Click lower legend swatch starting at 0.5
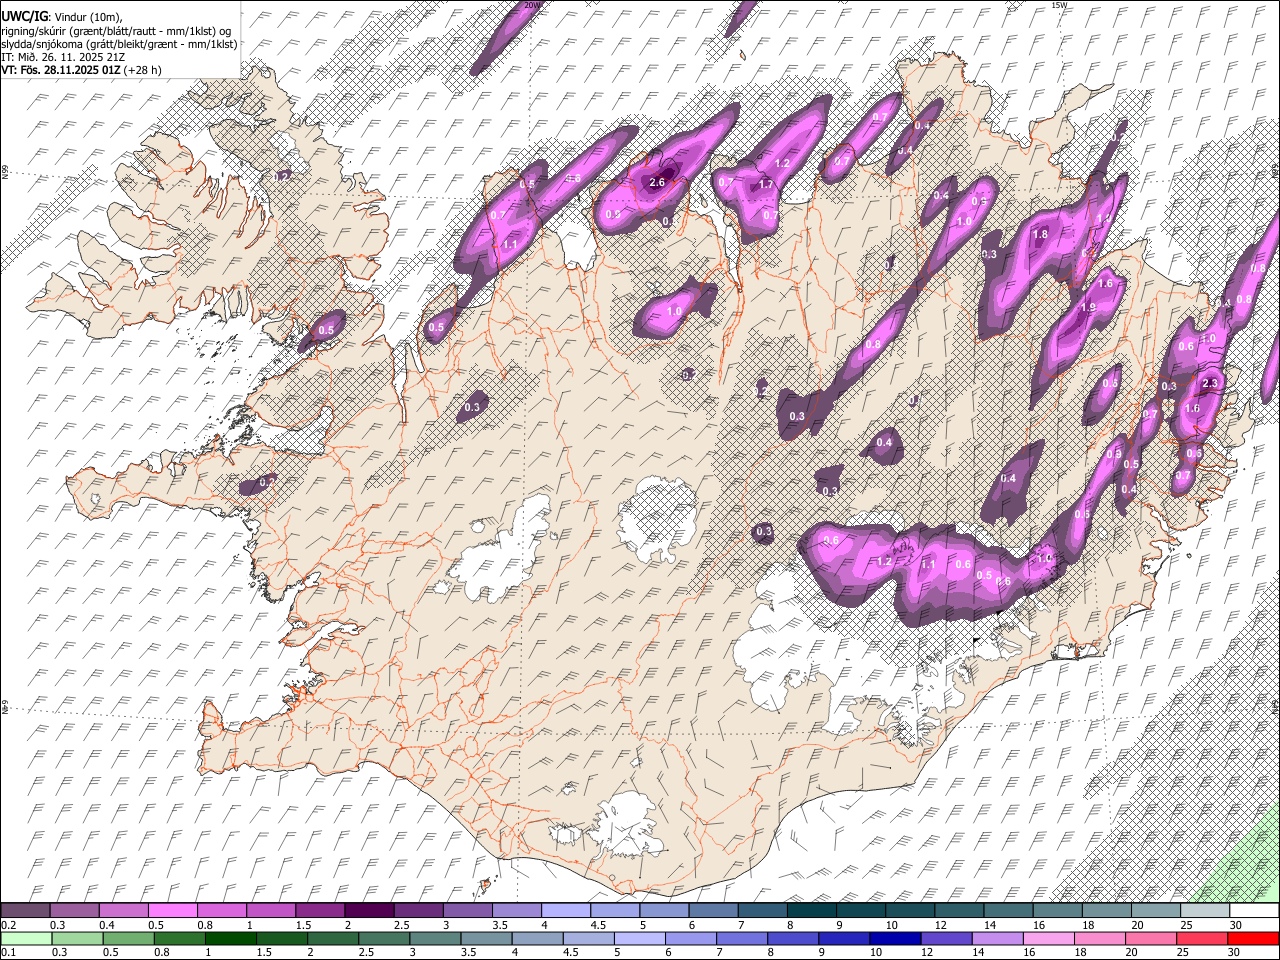Viewport: 1280px width, 960px height. click(x=128, y=939)
